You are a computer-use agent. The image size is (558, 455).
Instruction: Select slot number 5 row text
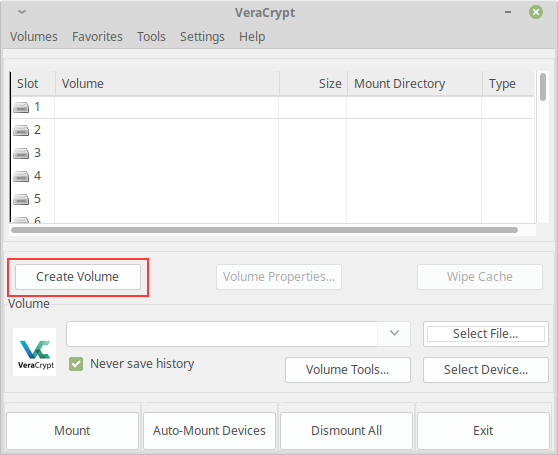[37, 199]
